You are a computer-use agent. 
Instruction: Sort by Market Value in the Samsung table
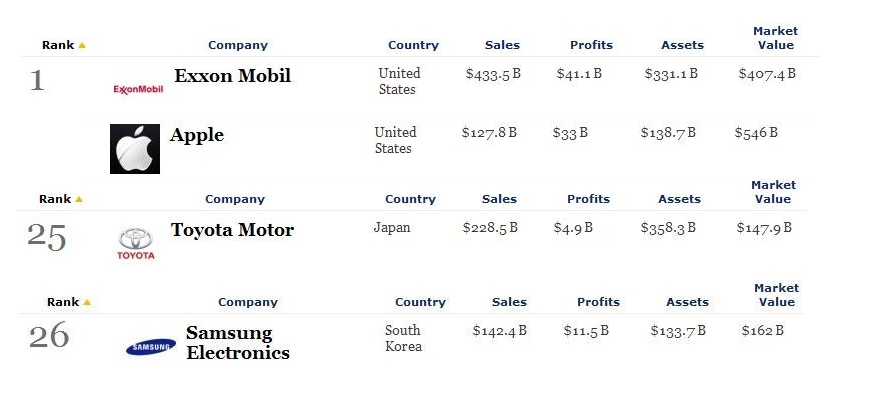(777, 295)
